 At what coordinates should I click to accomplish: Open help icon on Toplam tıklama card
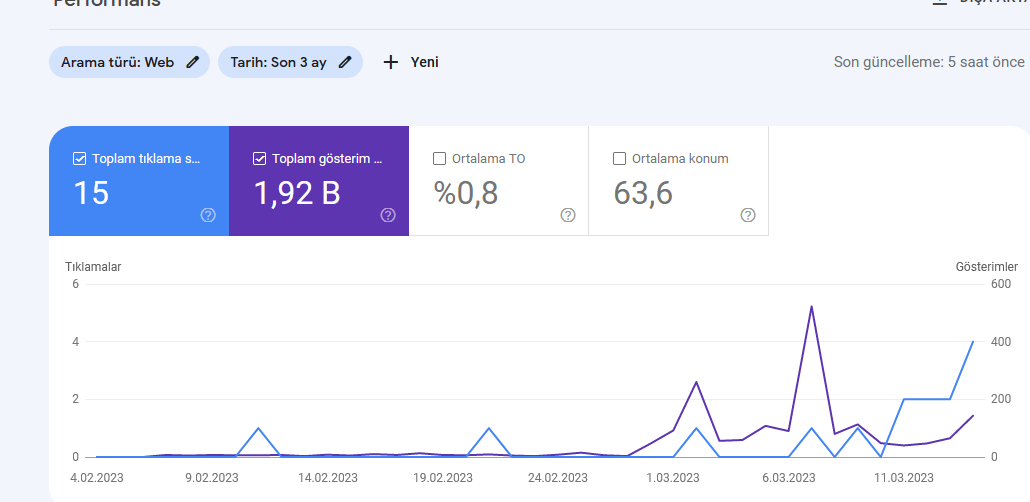tap(208, 215)
